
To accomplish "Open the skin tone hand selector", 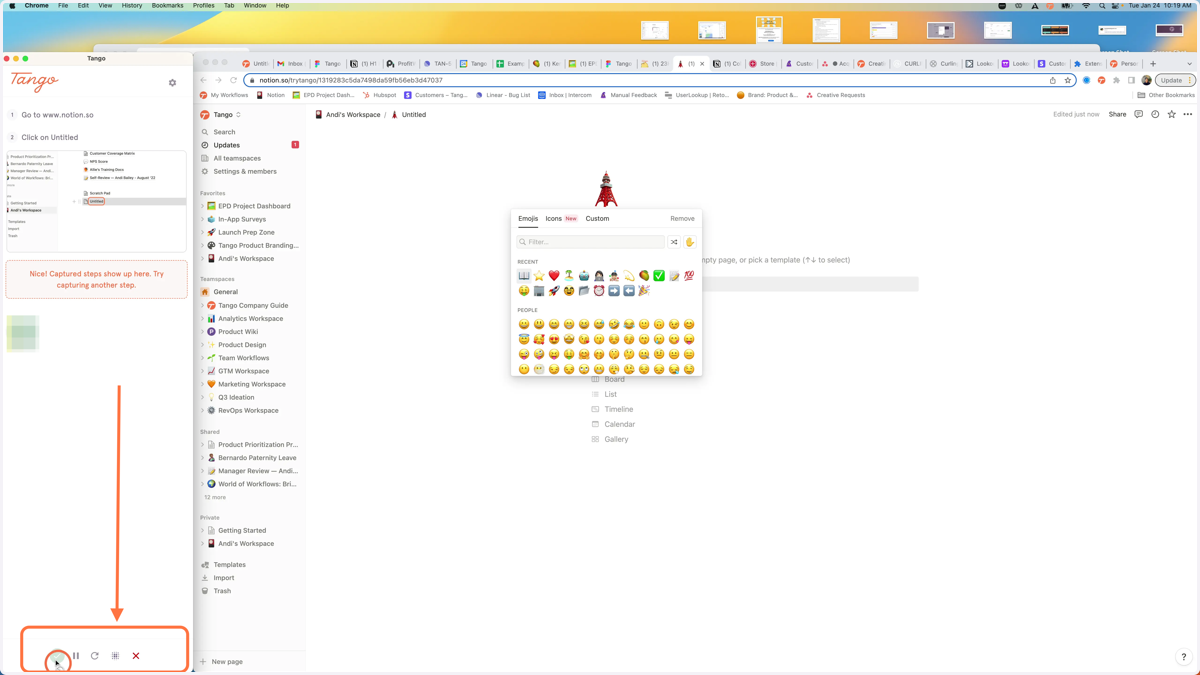I will (689, 242).
